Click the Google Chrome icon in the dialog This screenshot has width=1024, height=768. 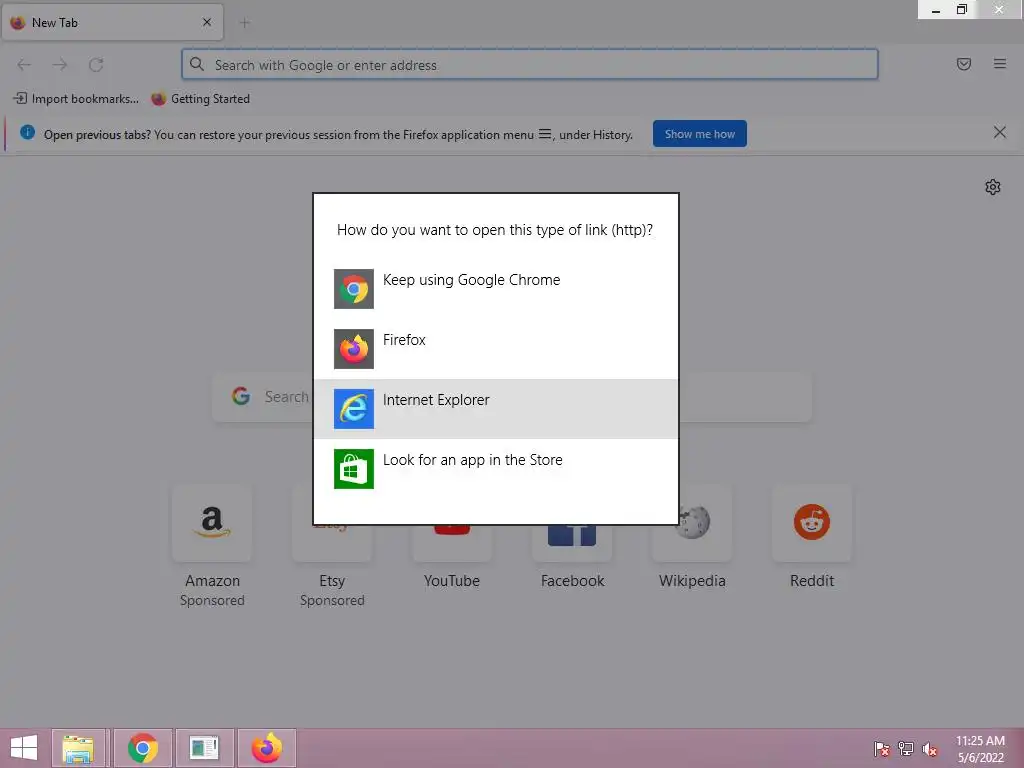click(x=353, y=289)
